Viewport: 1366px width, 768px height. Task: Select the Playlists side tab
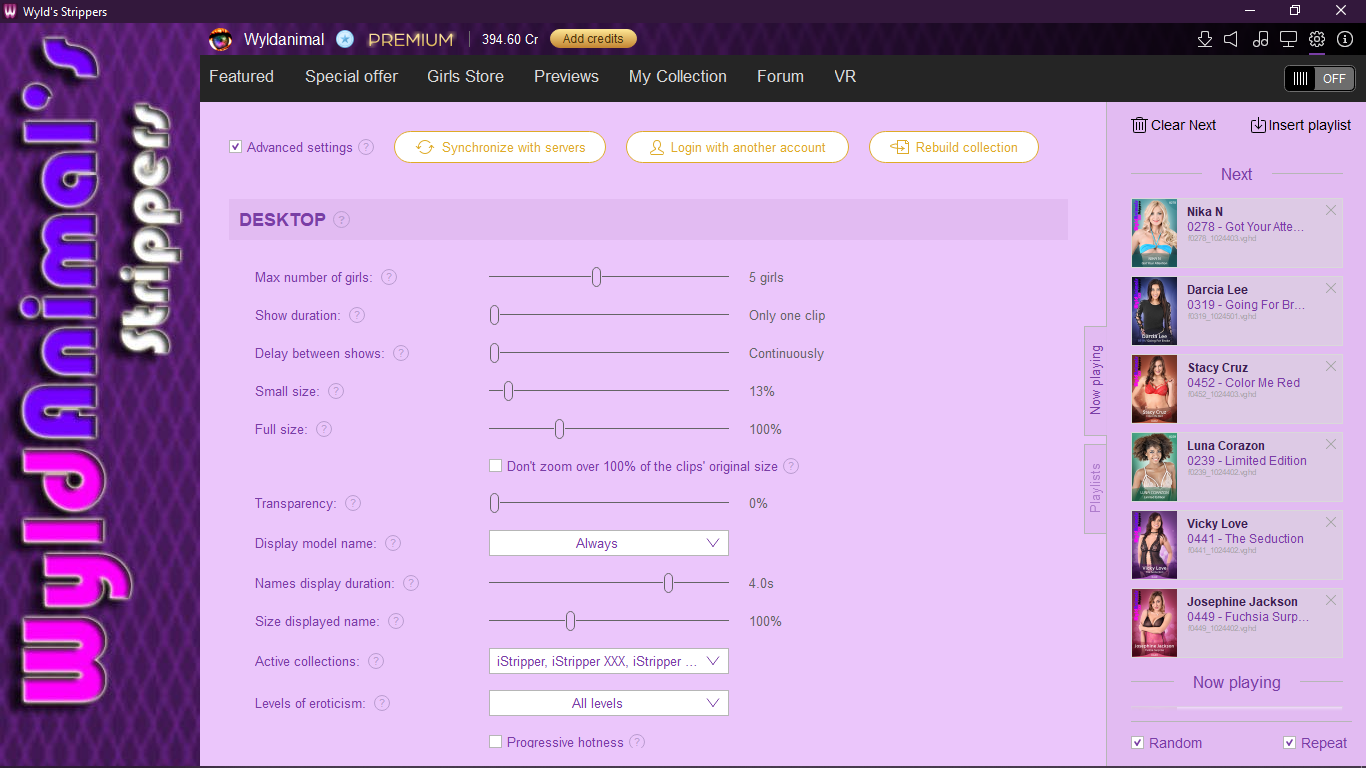[x=1096, y=488]
